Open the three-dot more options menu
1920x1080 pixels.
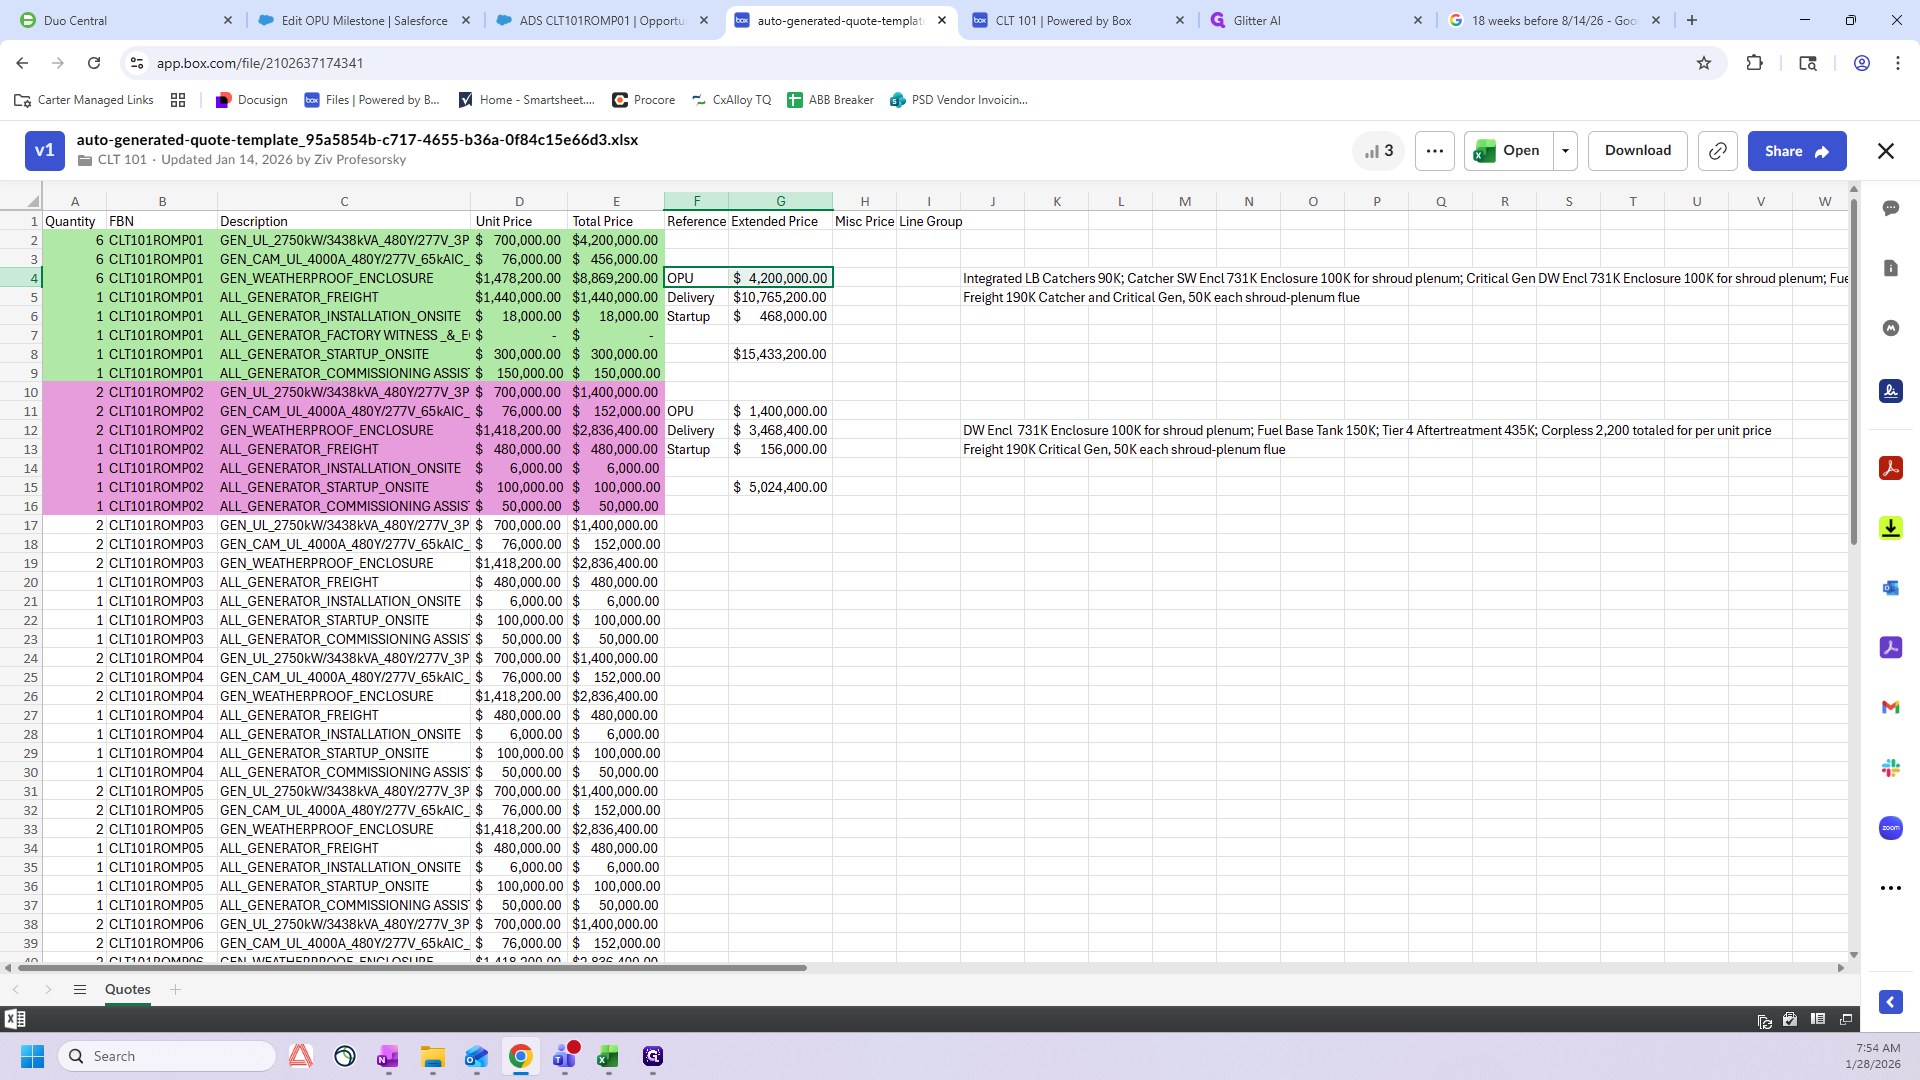1434,151
